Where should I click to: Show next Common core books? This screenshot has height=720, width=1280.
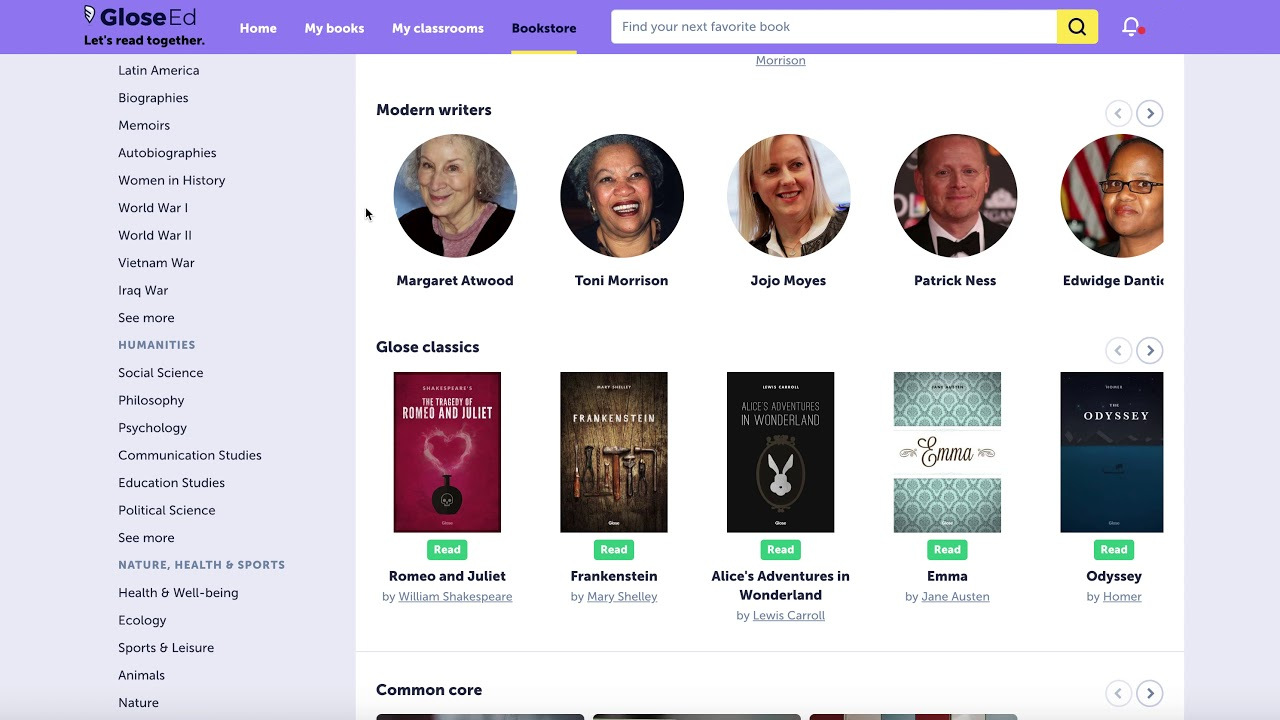tap(1150, 693)
